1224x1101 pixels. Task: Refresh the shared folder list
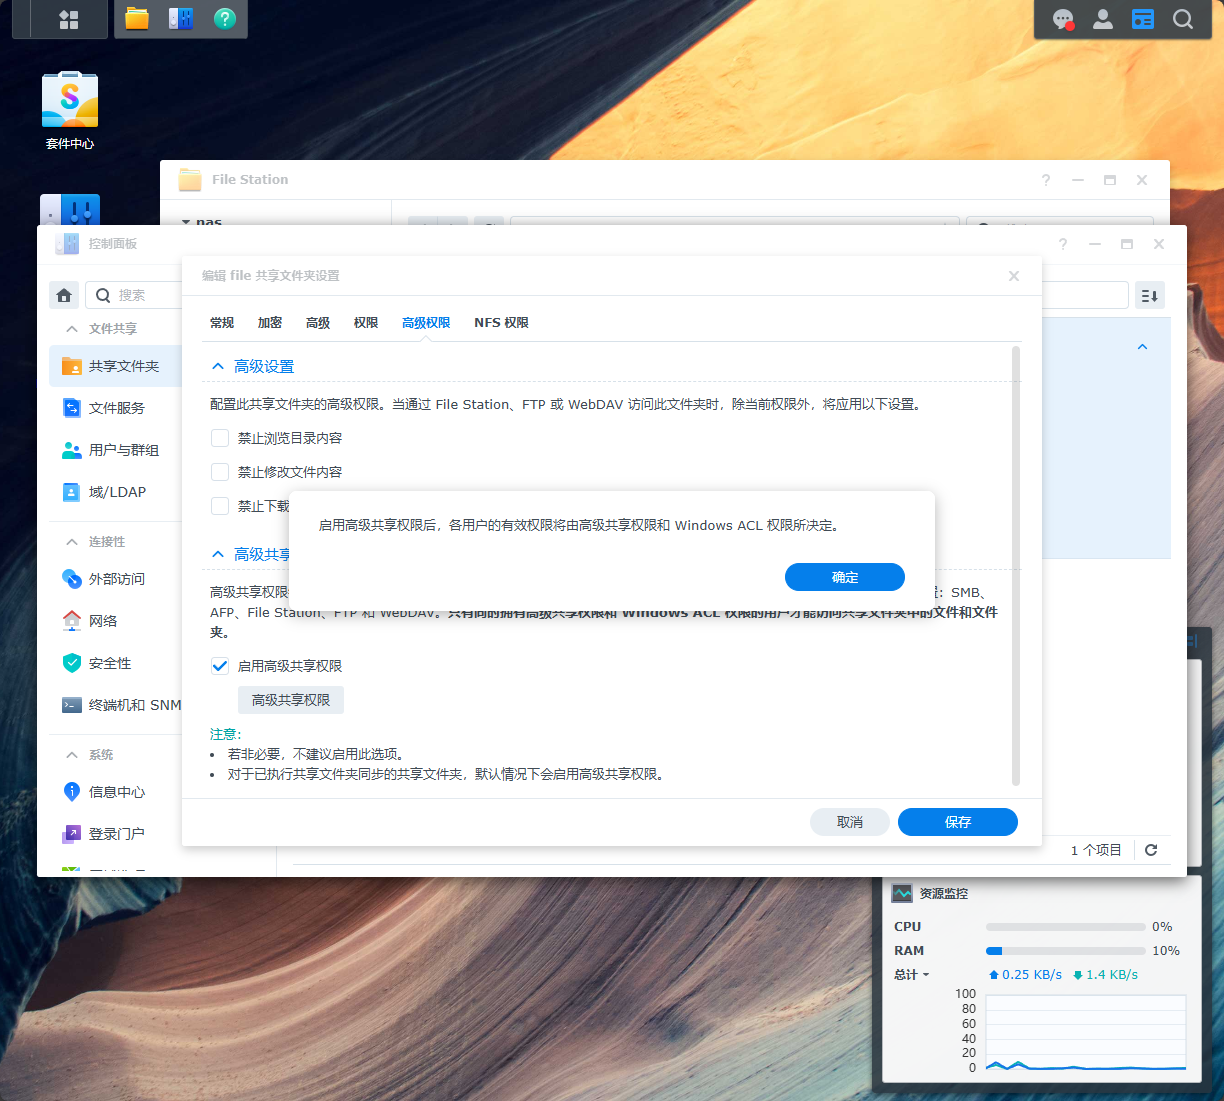1151,850
